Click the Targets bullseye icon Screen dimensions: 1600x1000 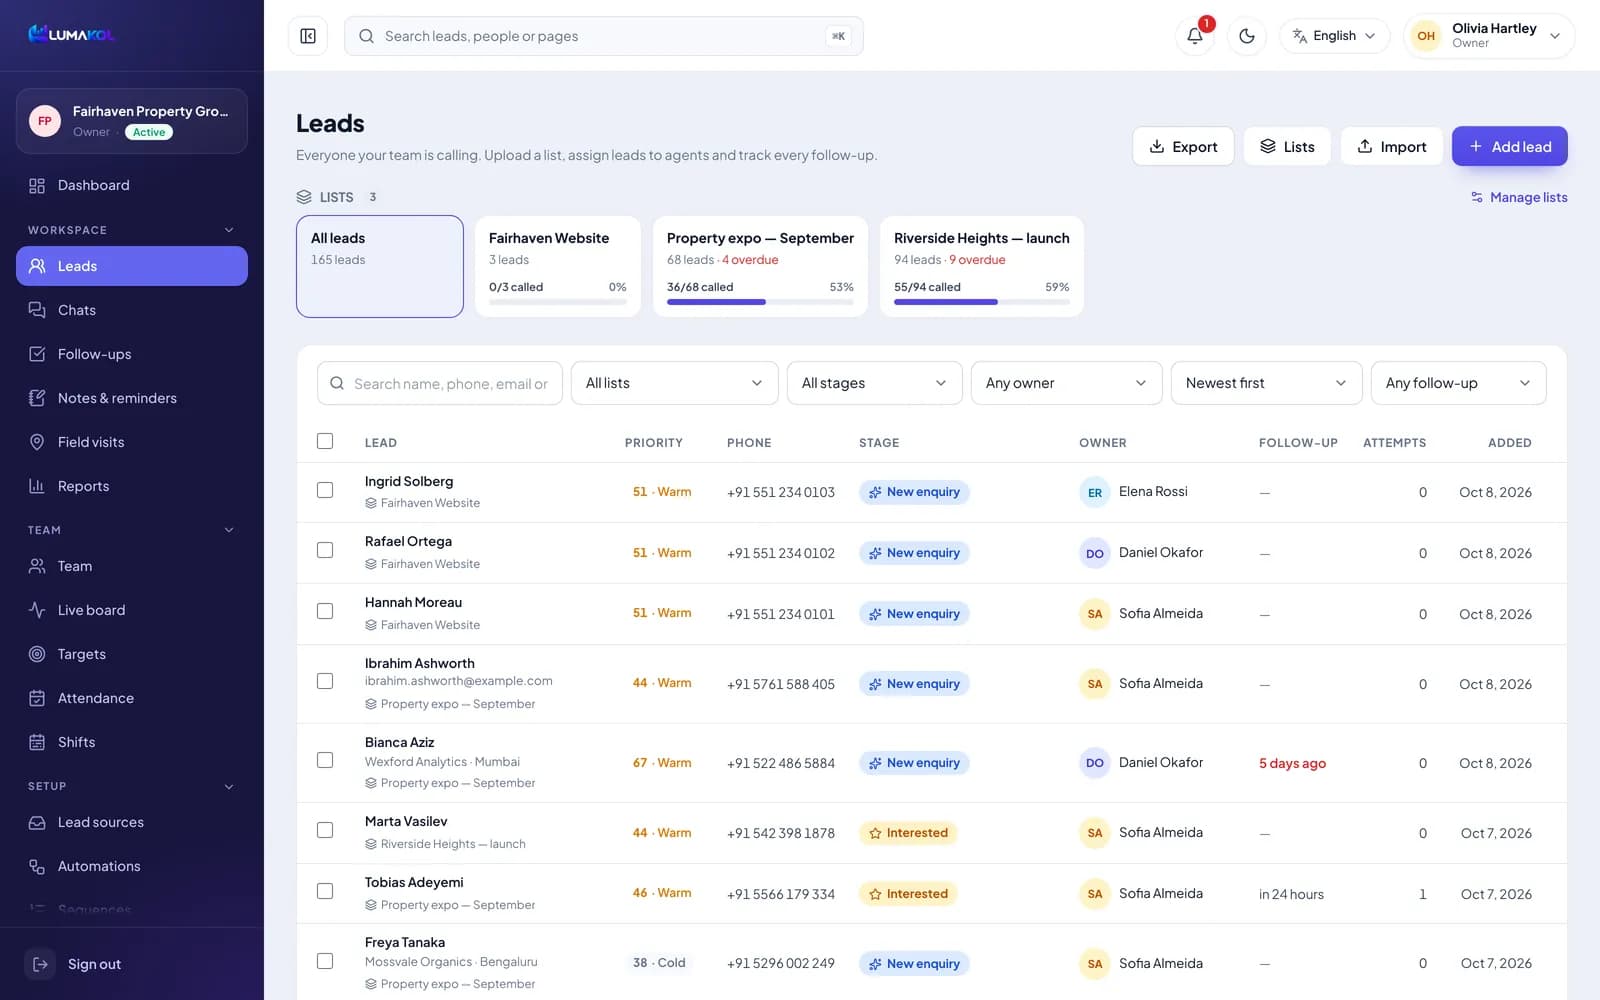tap(37, 654)
